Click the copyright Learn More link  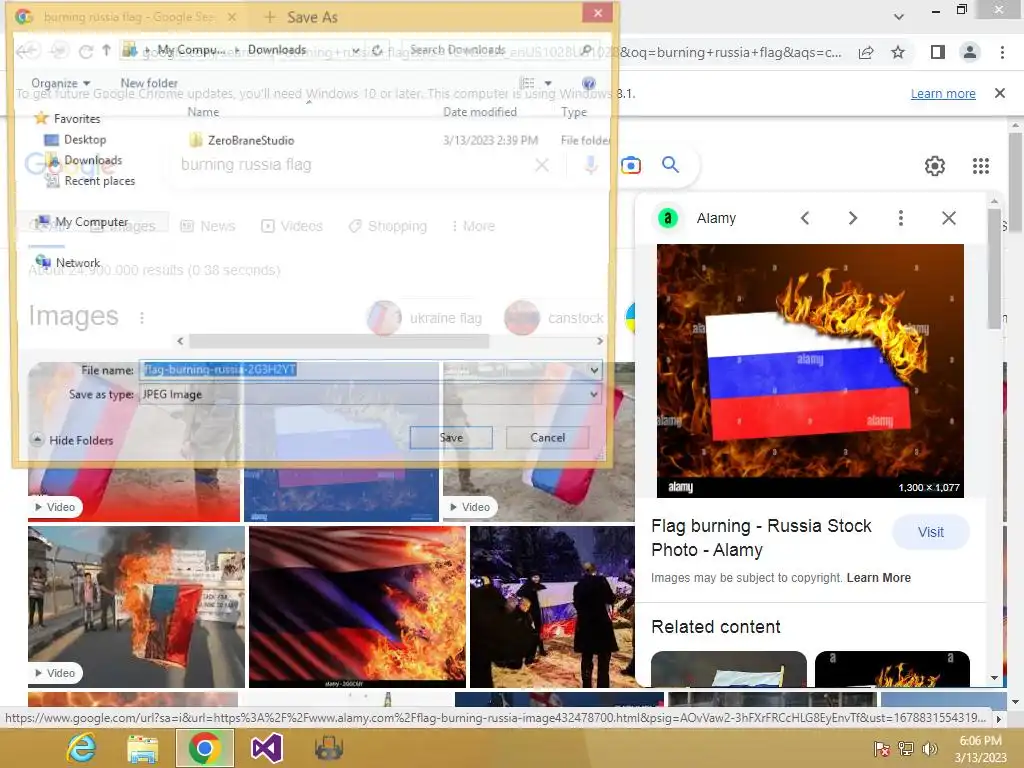(878, 578)
